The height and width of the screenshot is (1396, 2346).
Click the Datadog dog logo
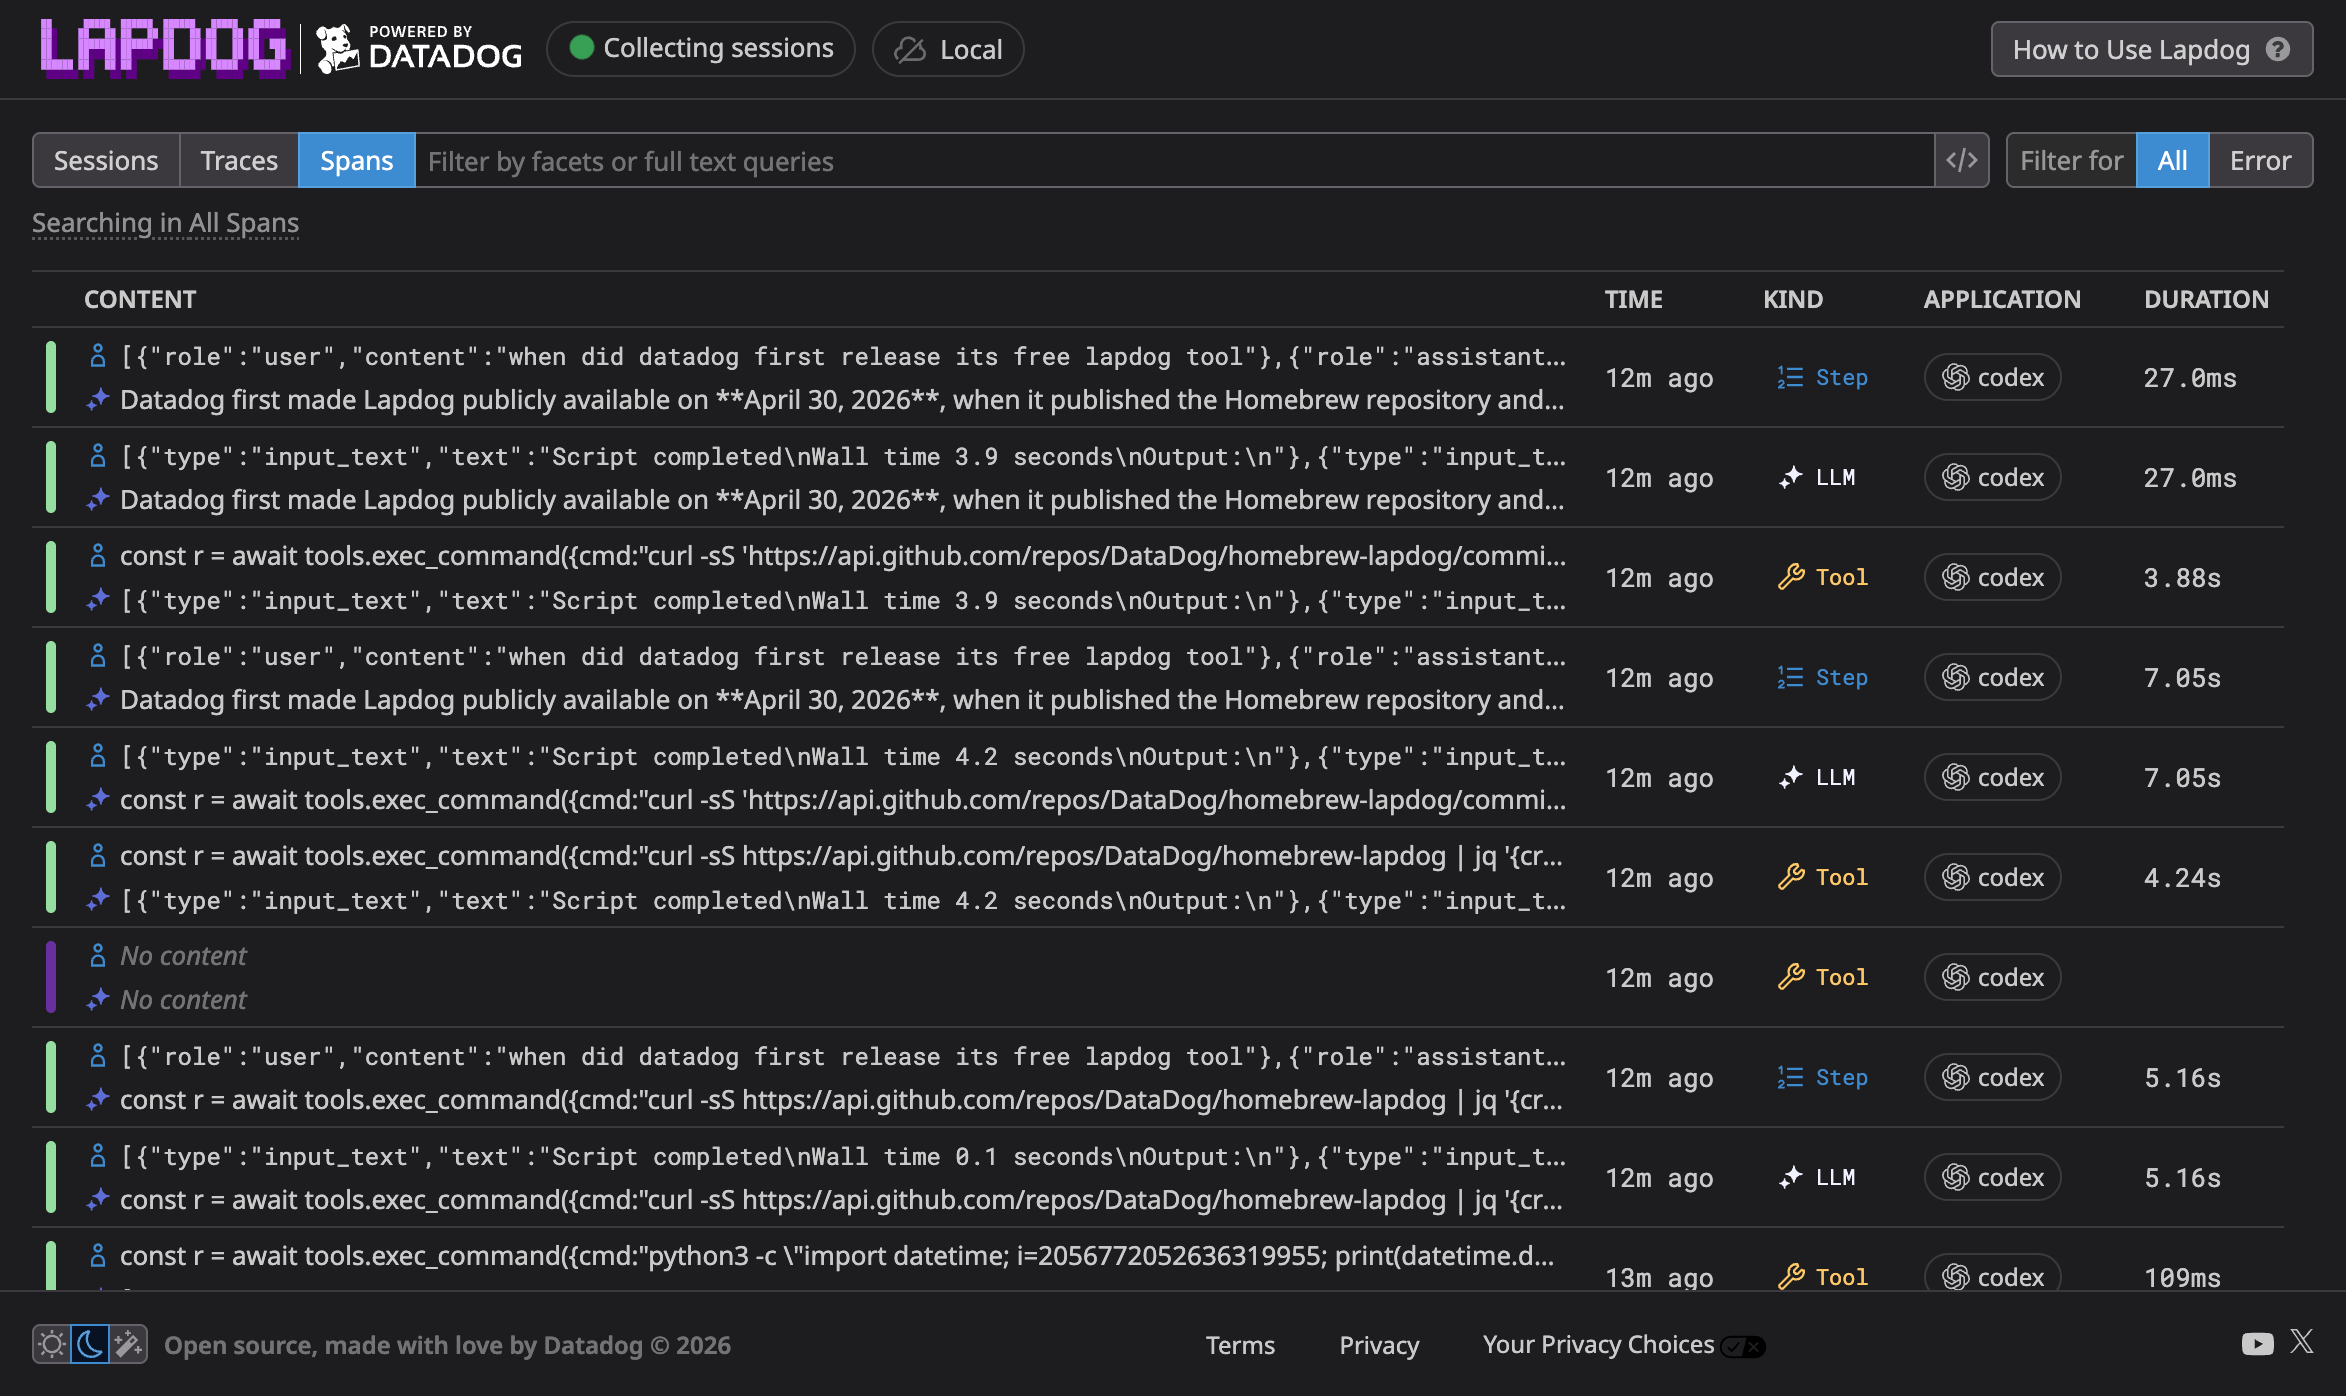[337, 49]
